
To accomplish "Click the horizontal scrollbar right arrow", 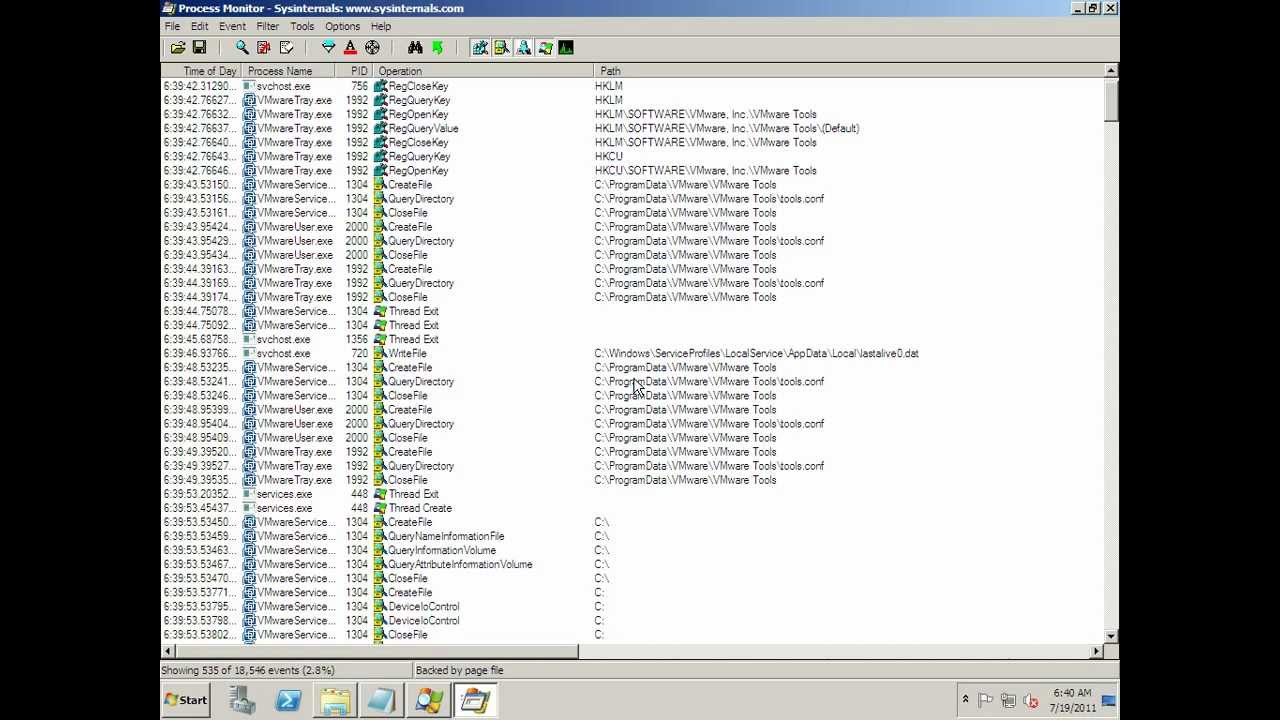I will pos(1097,651).
